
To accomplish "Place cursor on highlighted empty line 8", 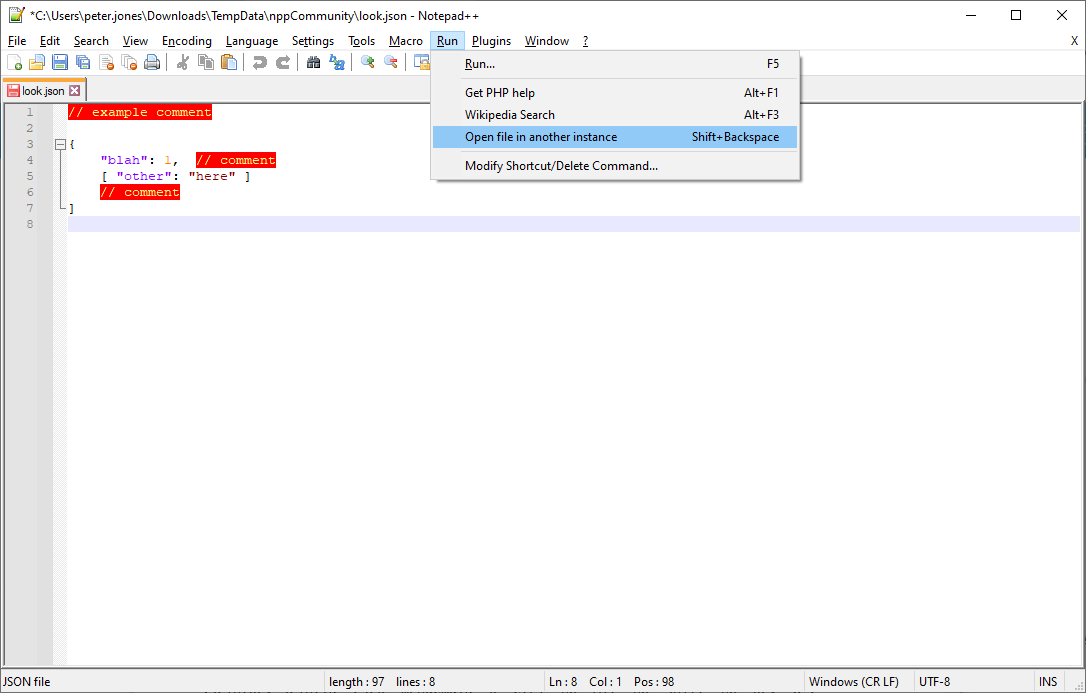I will click(x=573, y=224).
